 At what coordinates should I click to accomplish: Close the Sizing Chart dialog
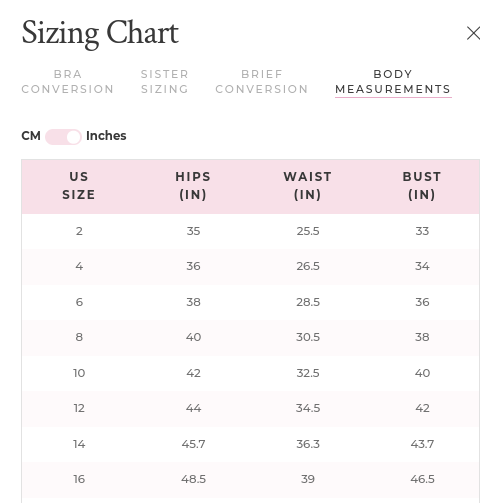coord(473,33)
